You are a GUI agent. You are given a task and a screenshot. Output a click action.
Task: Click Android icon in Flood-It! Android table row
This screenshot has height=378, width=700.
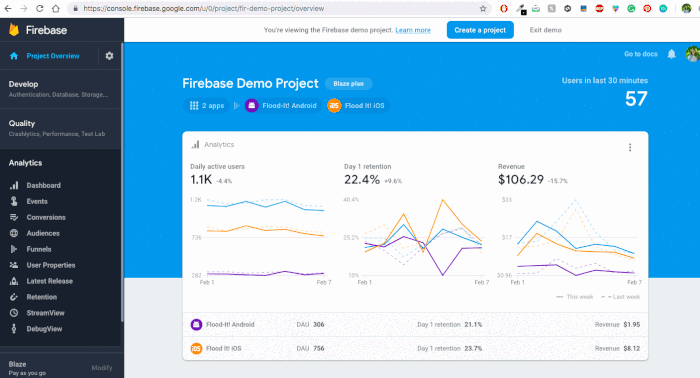196,324
